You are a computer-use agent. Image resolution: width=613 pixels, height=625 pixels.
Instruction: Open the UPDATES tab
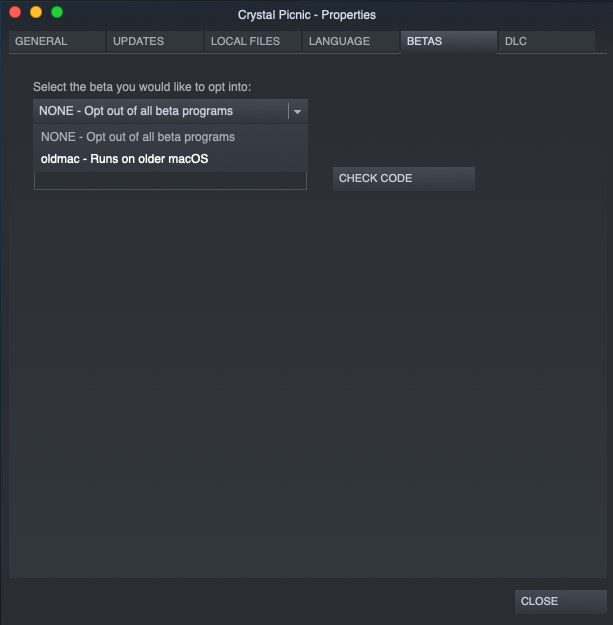point(153,41)
